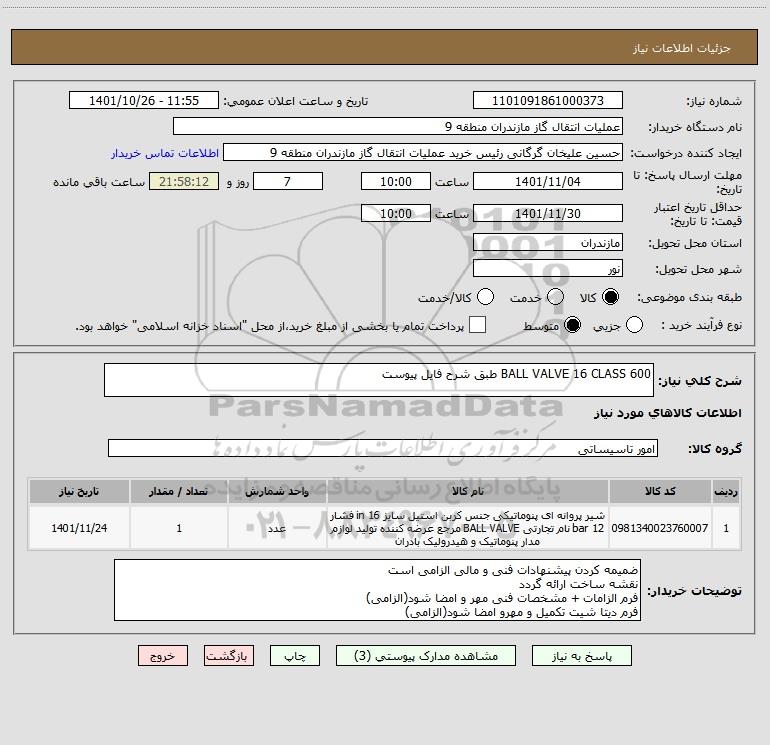Screen dimensions: 770x745
Task: Click the quantity cell showing 1
Action: 179,528
